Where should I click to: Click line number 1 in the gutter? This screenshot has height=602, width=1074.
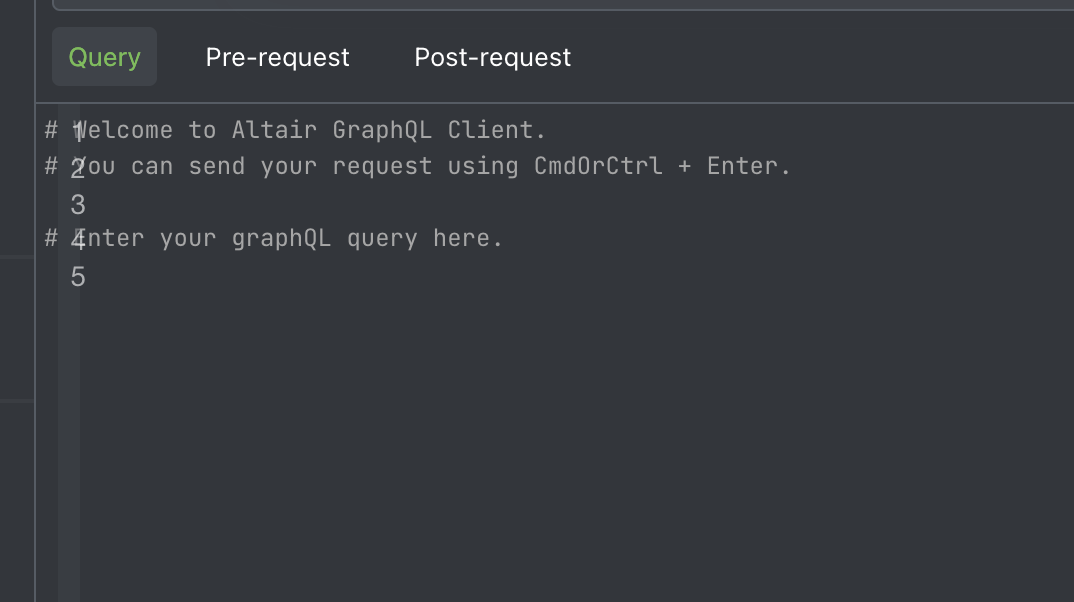point(77,130)
